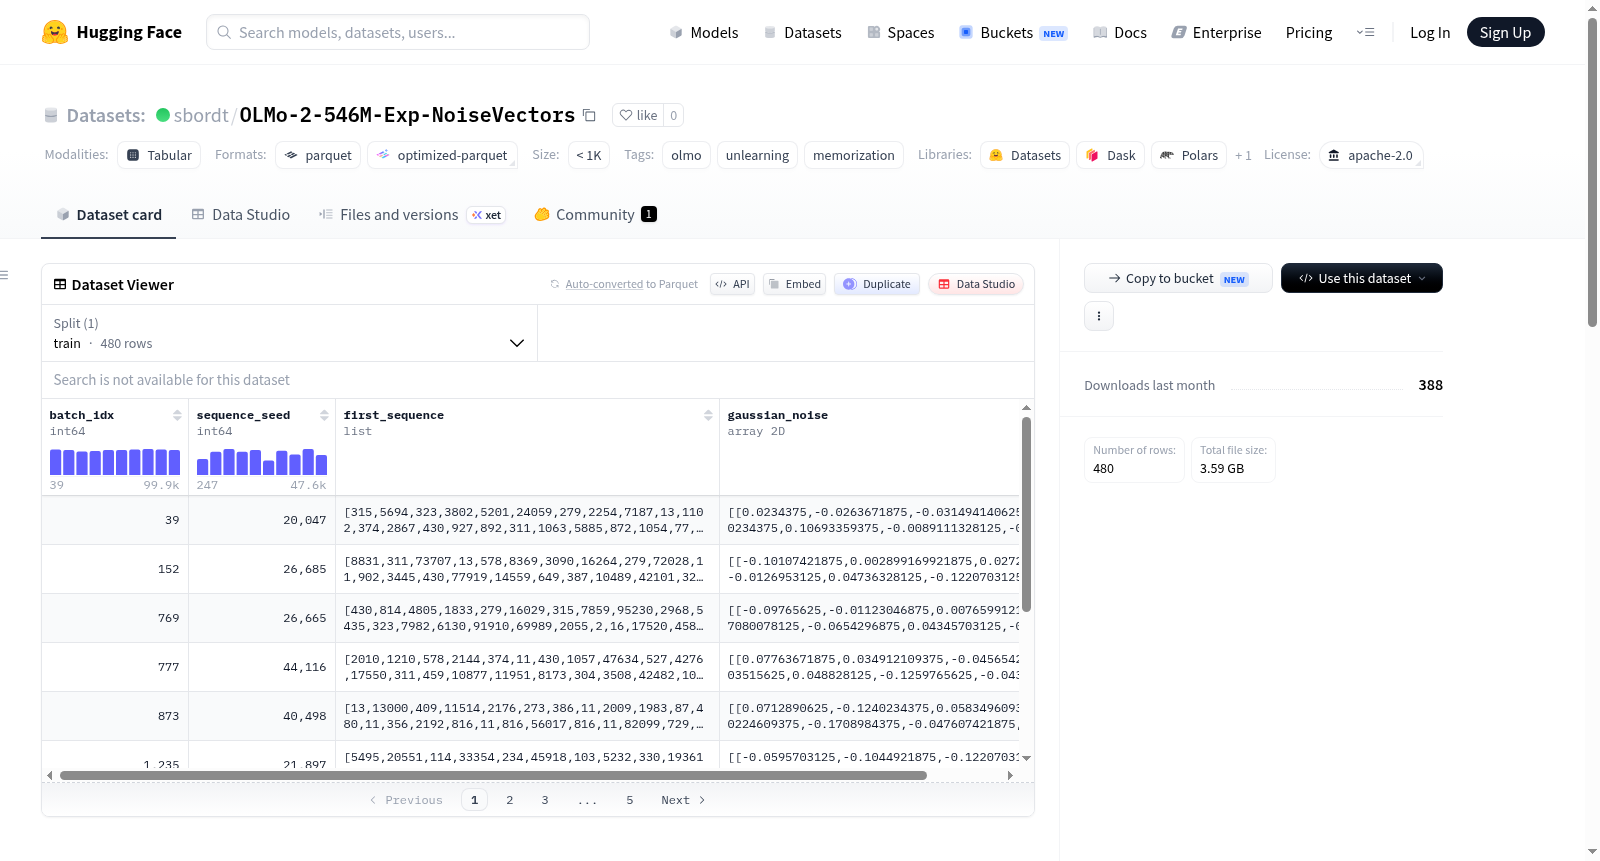Click the search models input field
1600x861 pixels.
pos(398,32)
